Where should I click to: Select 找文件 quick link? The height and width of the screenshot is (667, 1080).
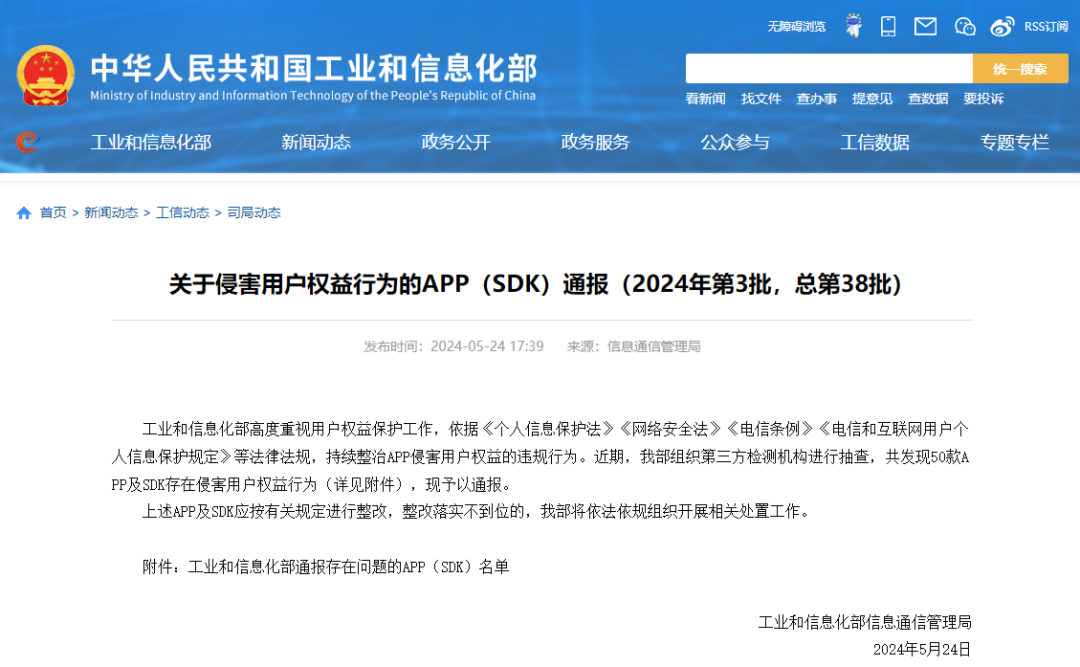pos(761,99)
